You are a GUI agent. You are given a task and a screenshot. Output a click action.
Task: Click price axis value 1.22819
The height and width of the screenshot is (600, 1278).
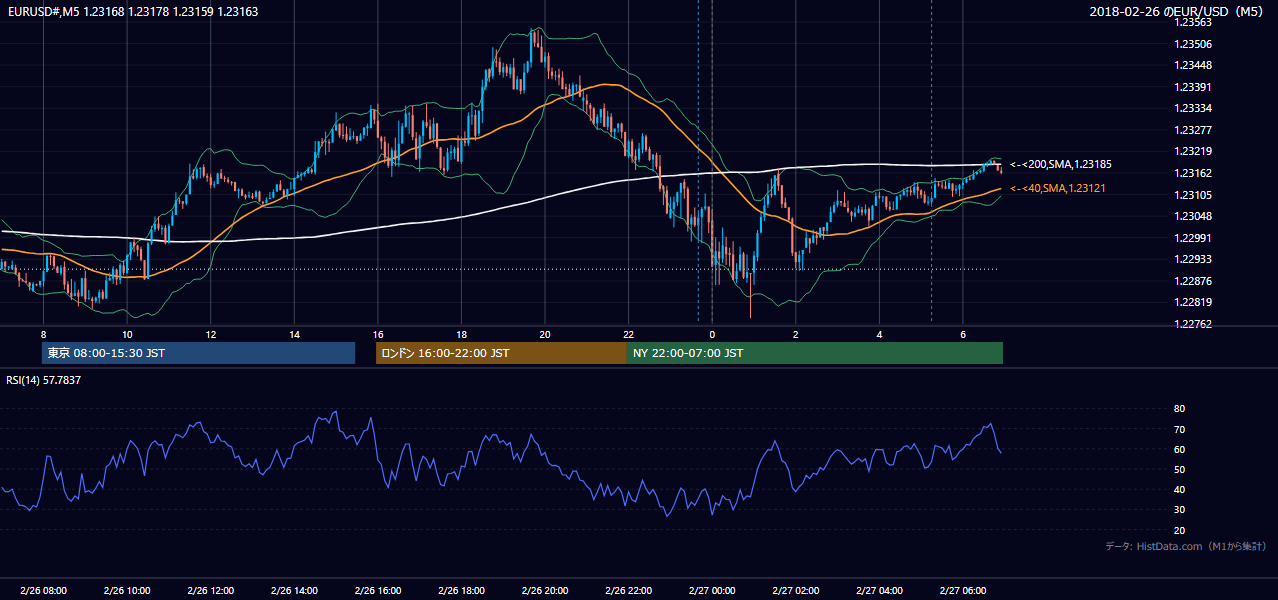1192,302
